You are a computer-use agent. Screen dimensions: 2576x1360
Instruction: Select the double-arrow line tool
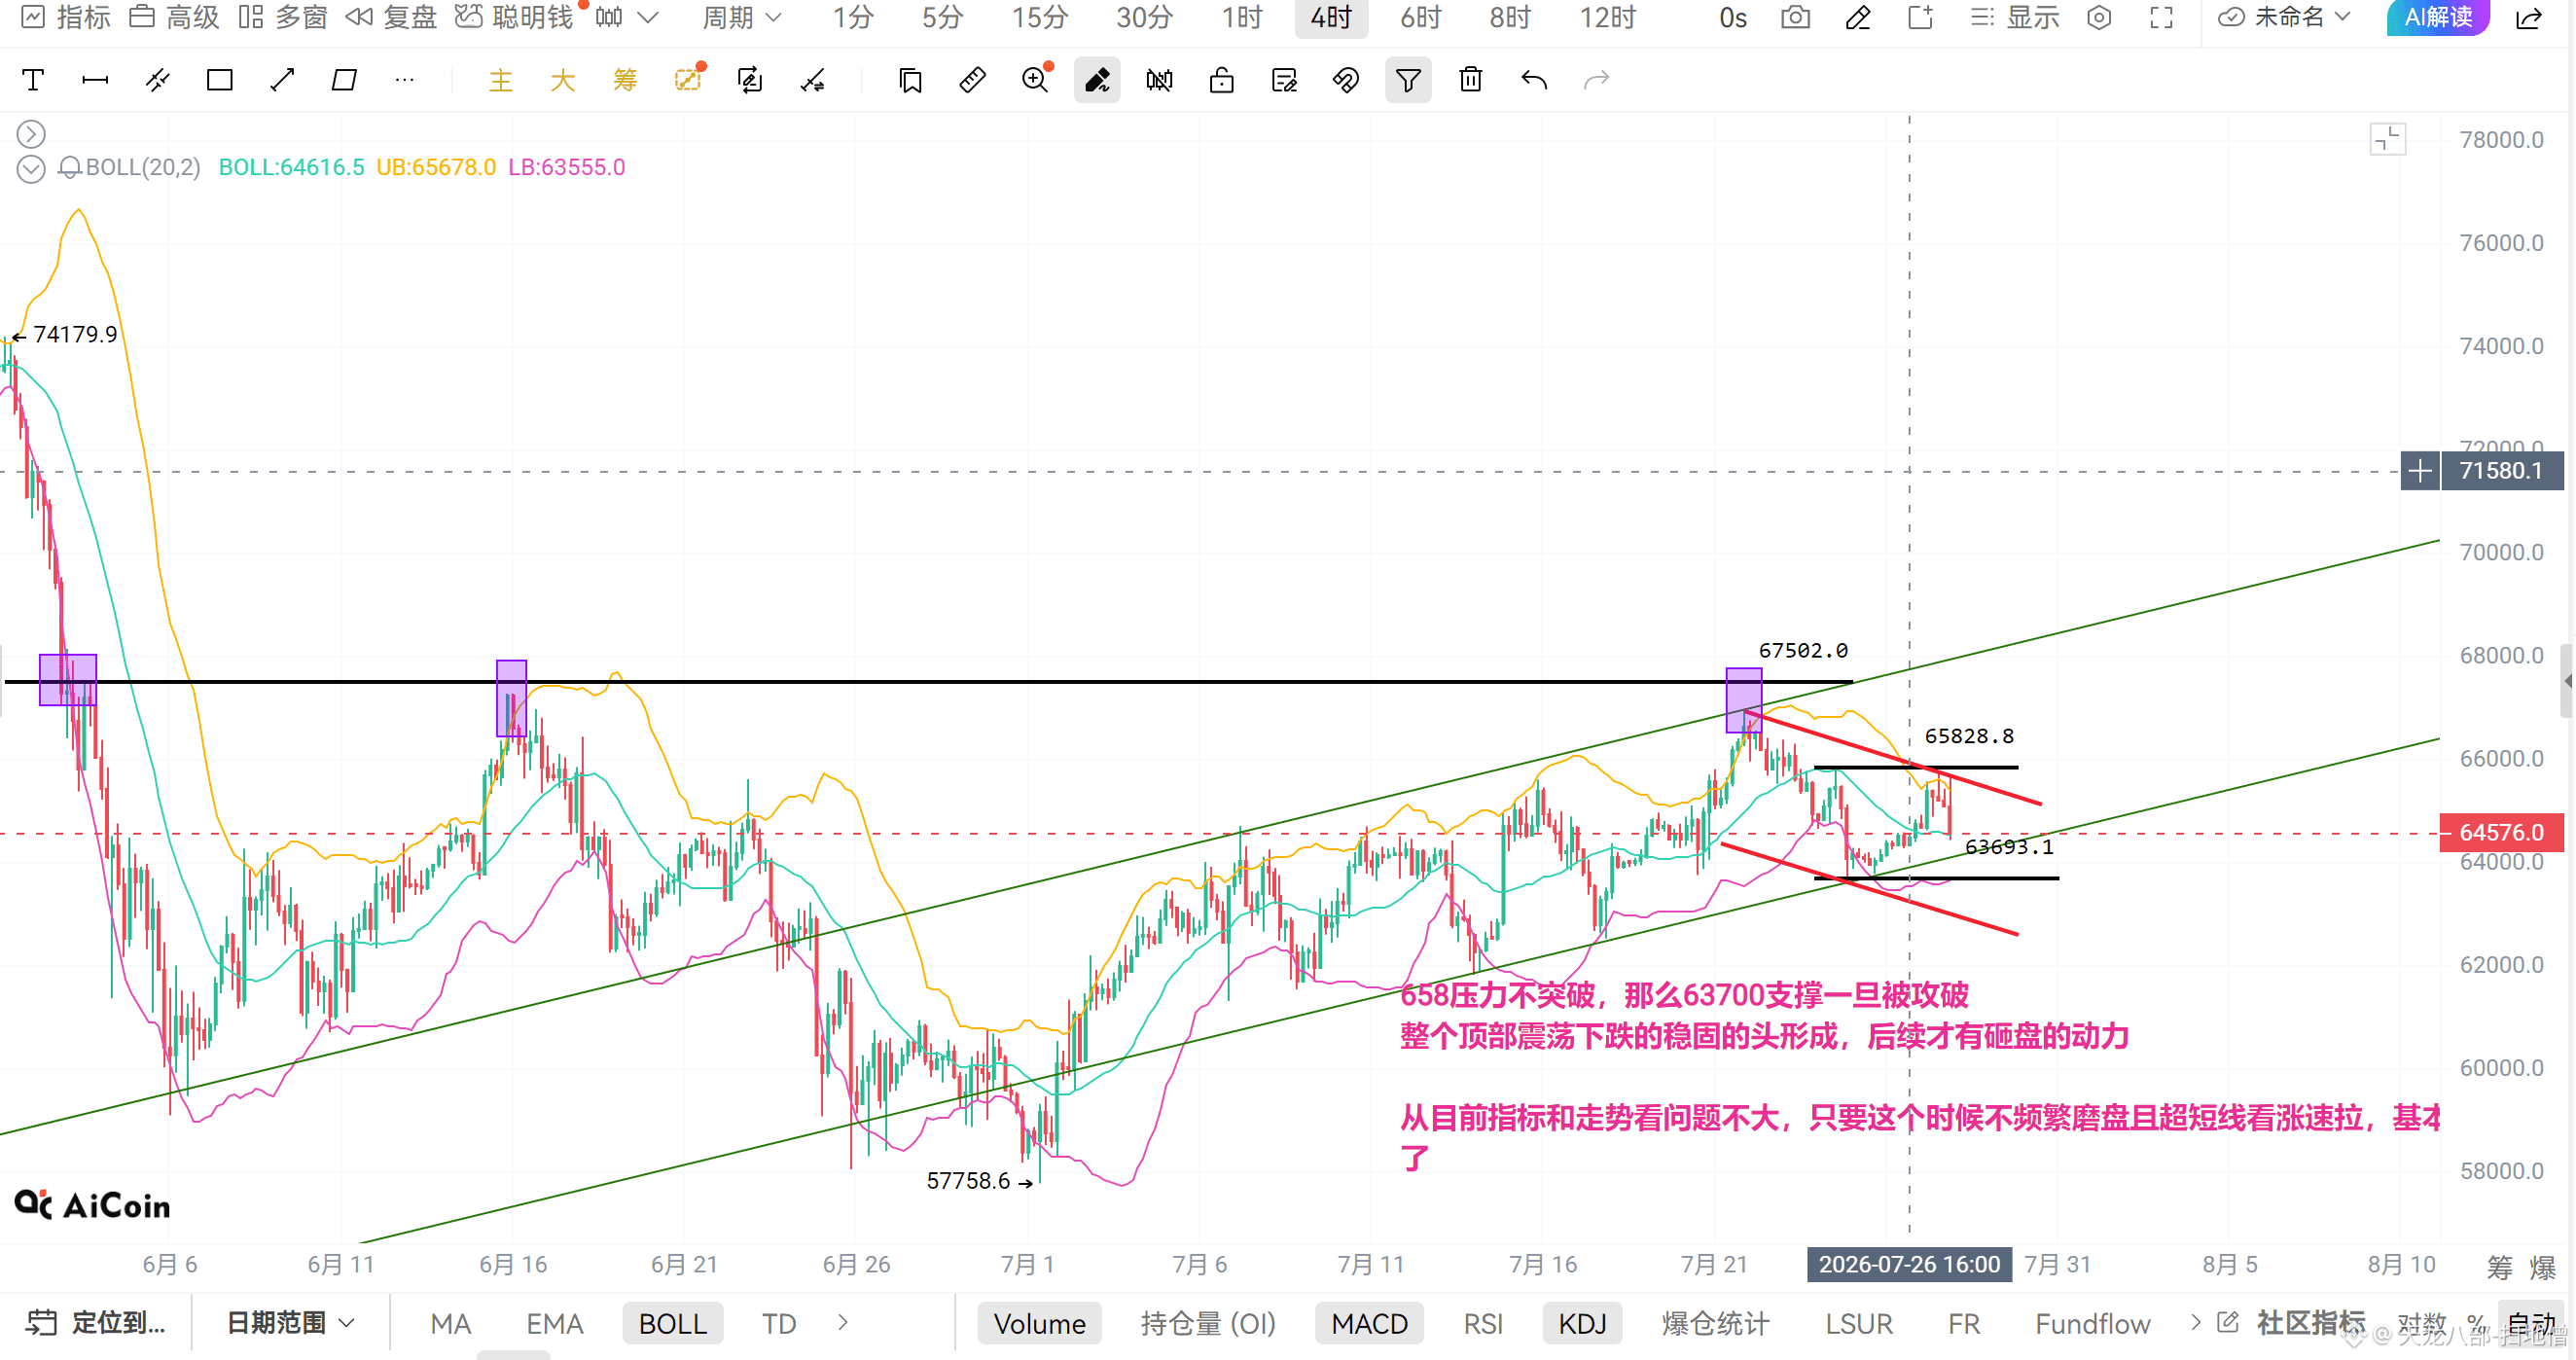click(x=282, y=80)
